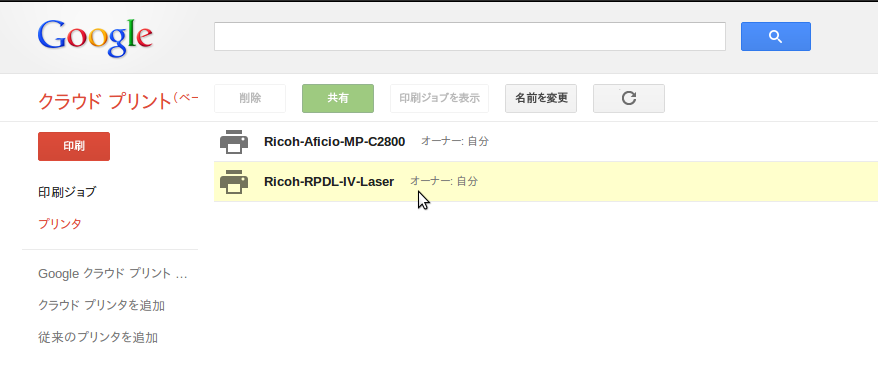Click the 印刷ジョブを表示 button
This screenshot has width=878, height=387.
coord(440,99)
